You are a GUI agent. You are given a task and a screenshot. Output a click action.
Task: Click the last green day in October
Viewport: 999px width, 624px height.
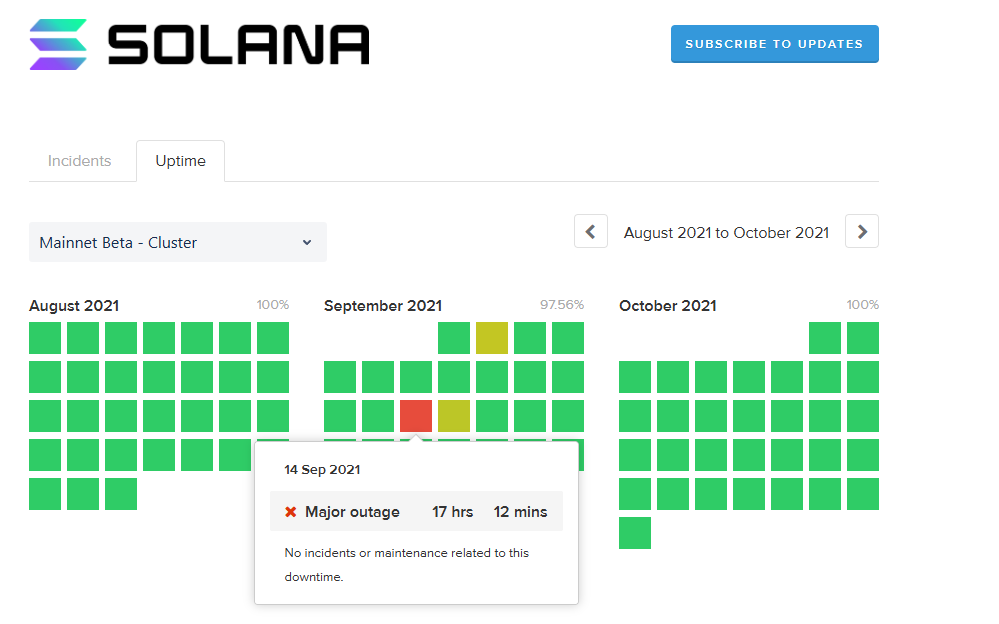click(635, 533)
